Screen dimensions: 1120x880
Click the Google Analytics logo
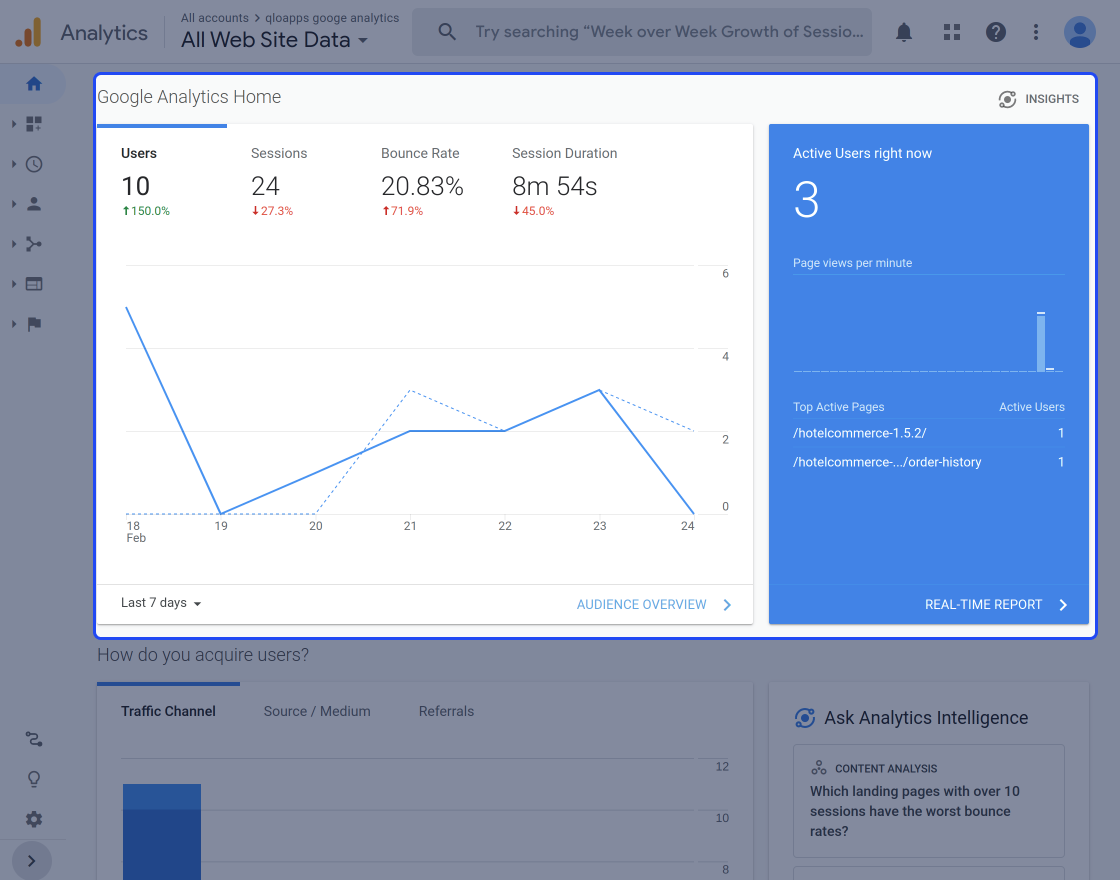tap(29, 32)
